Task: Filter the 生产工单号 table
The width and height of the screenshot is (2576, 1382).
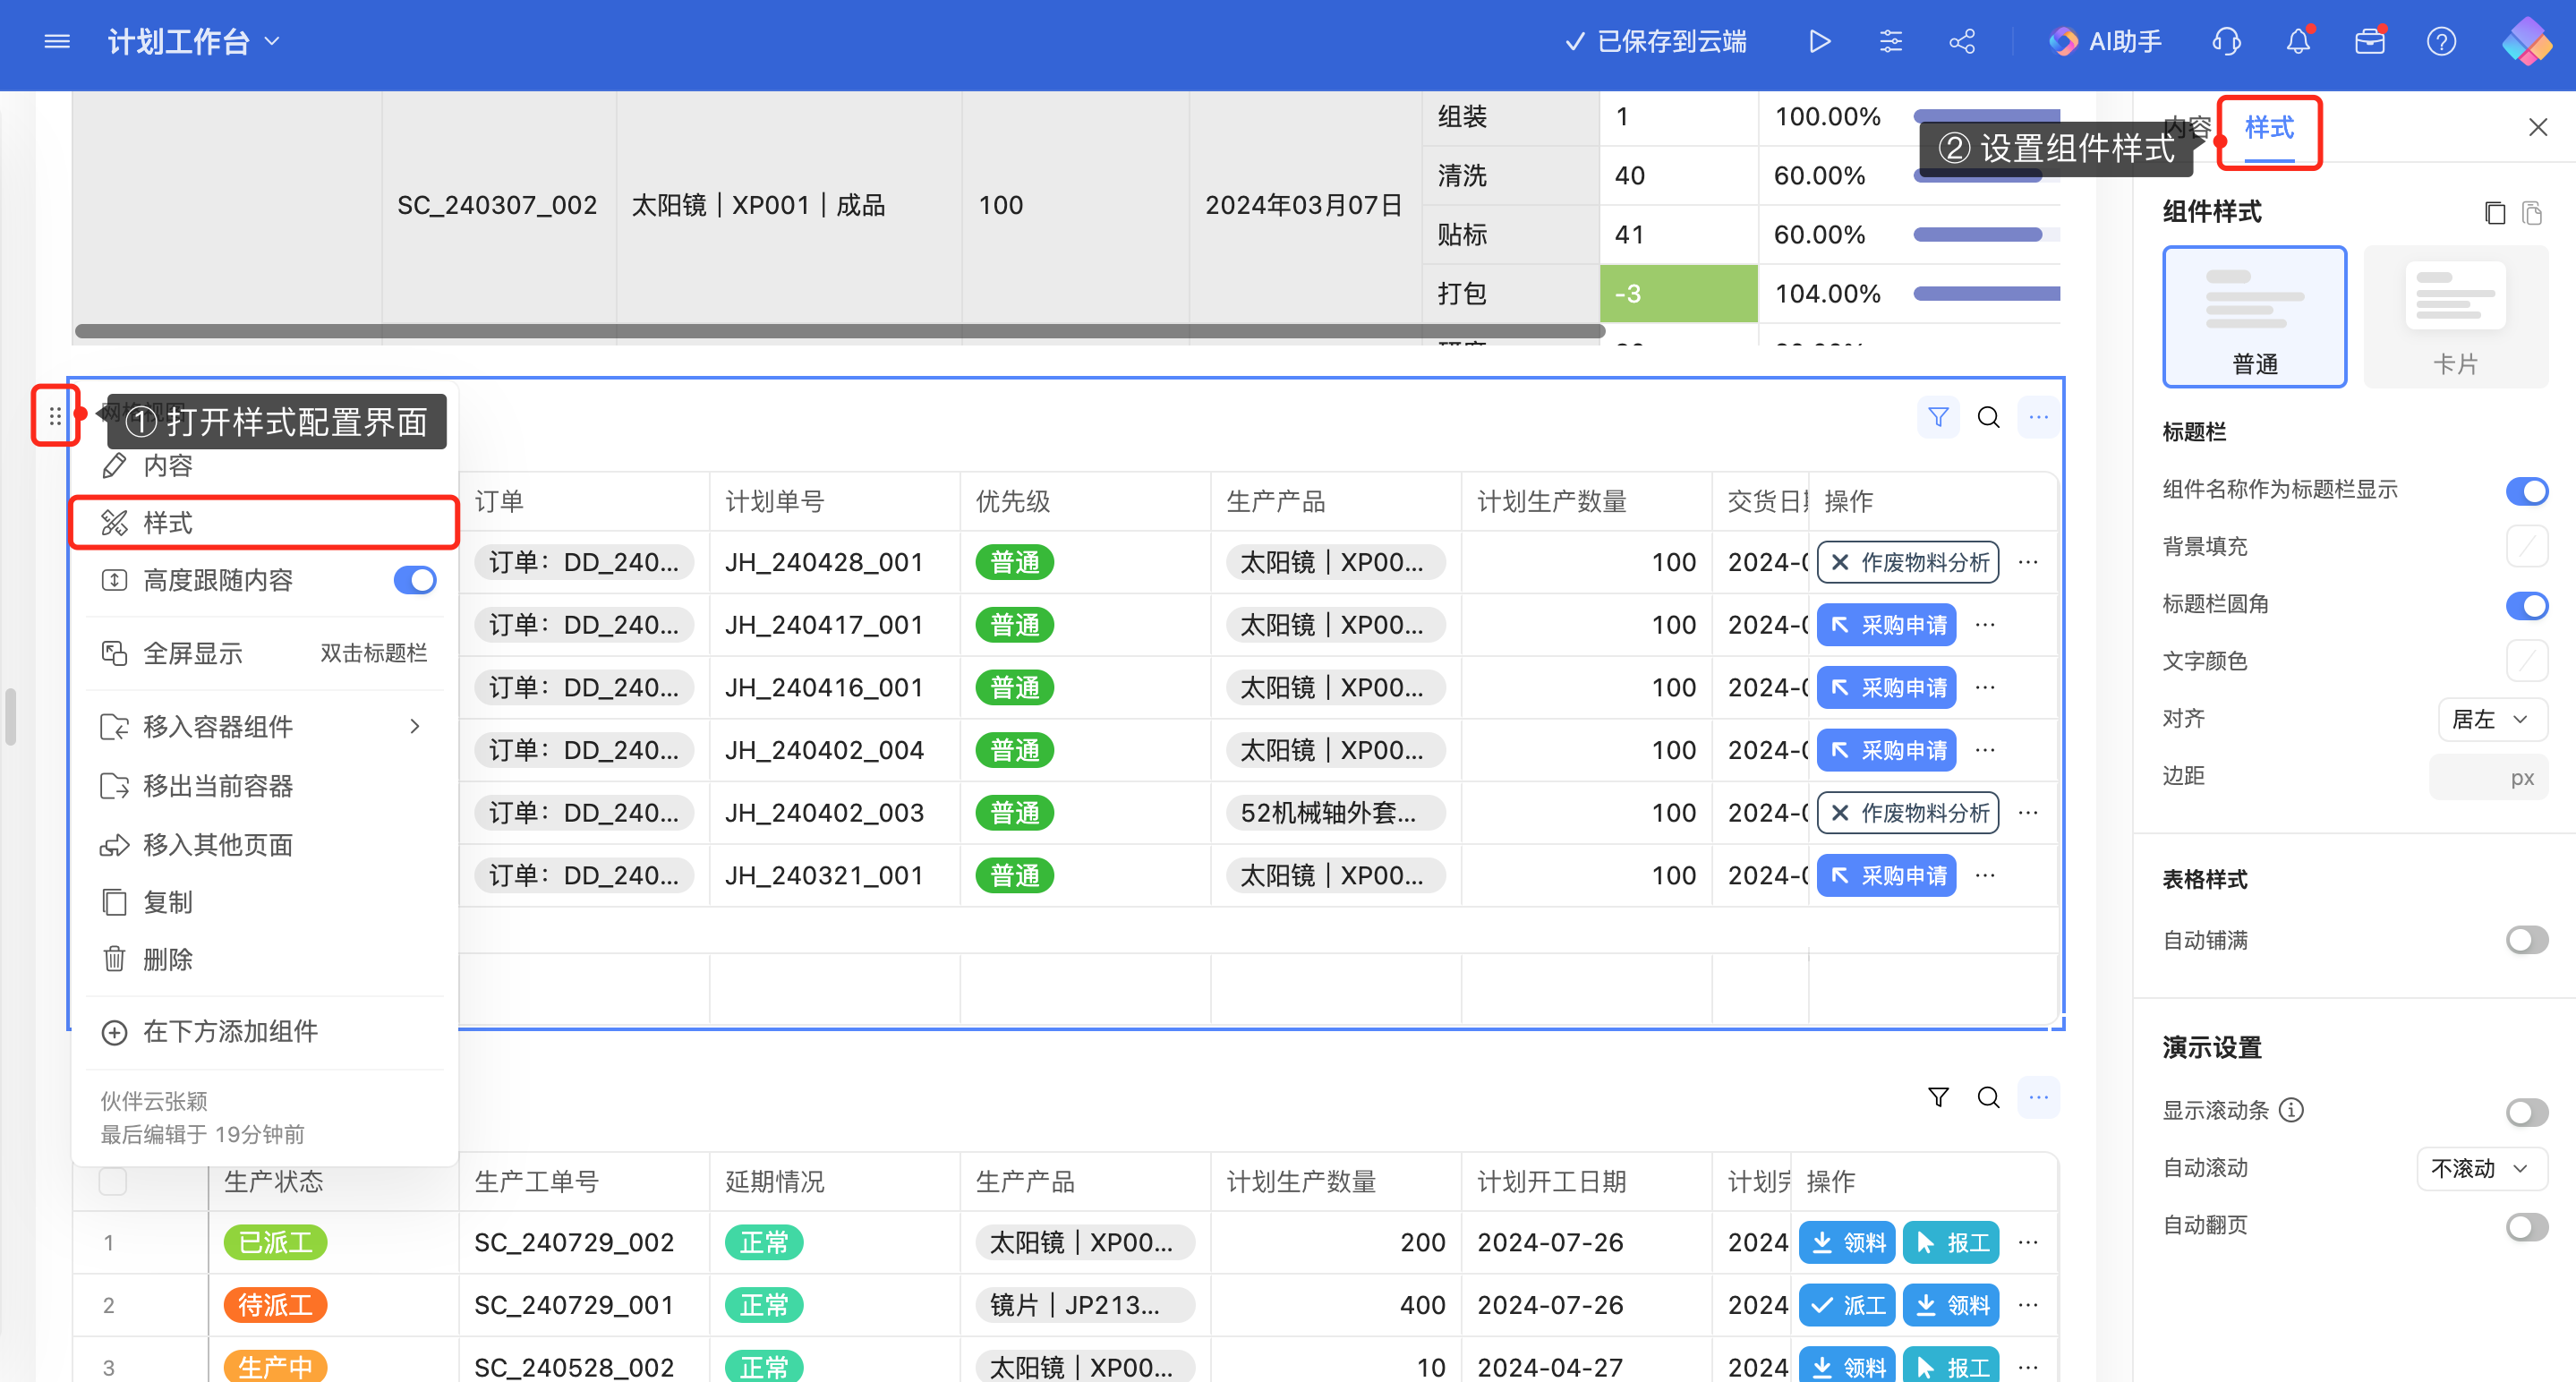Action: 1938,1098
